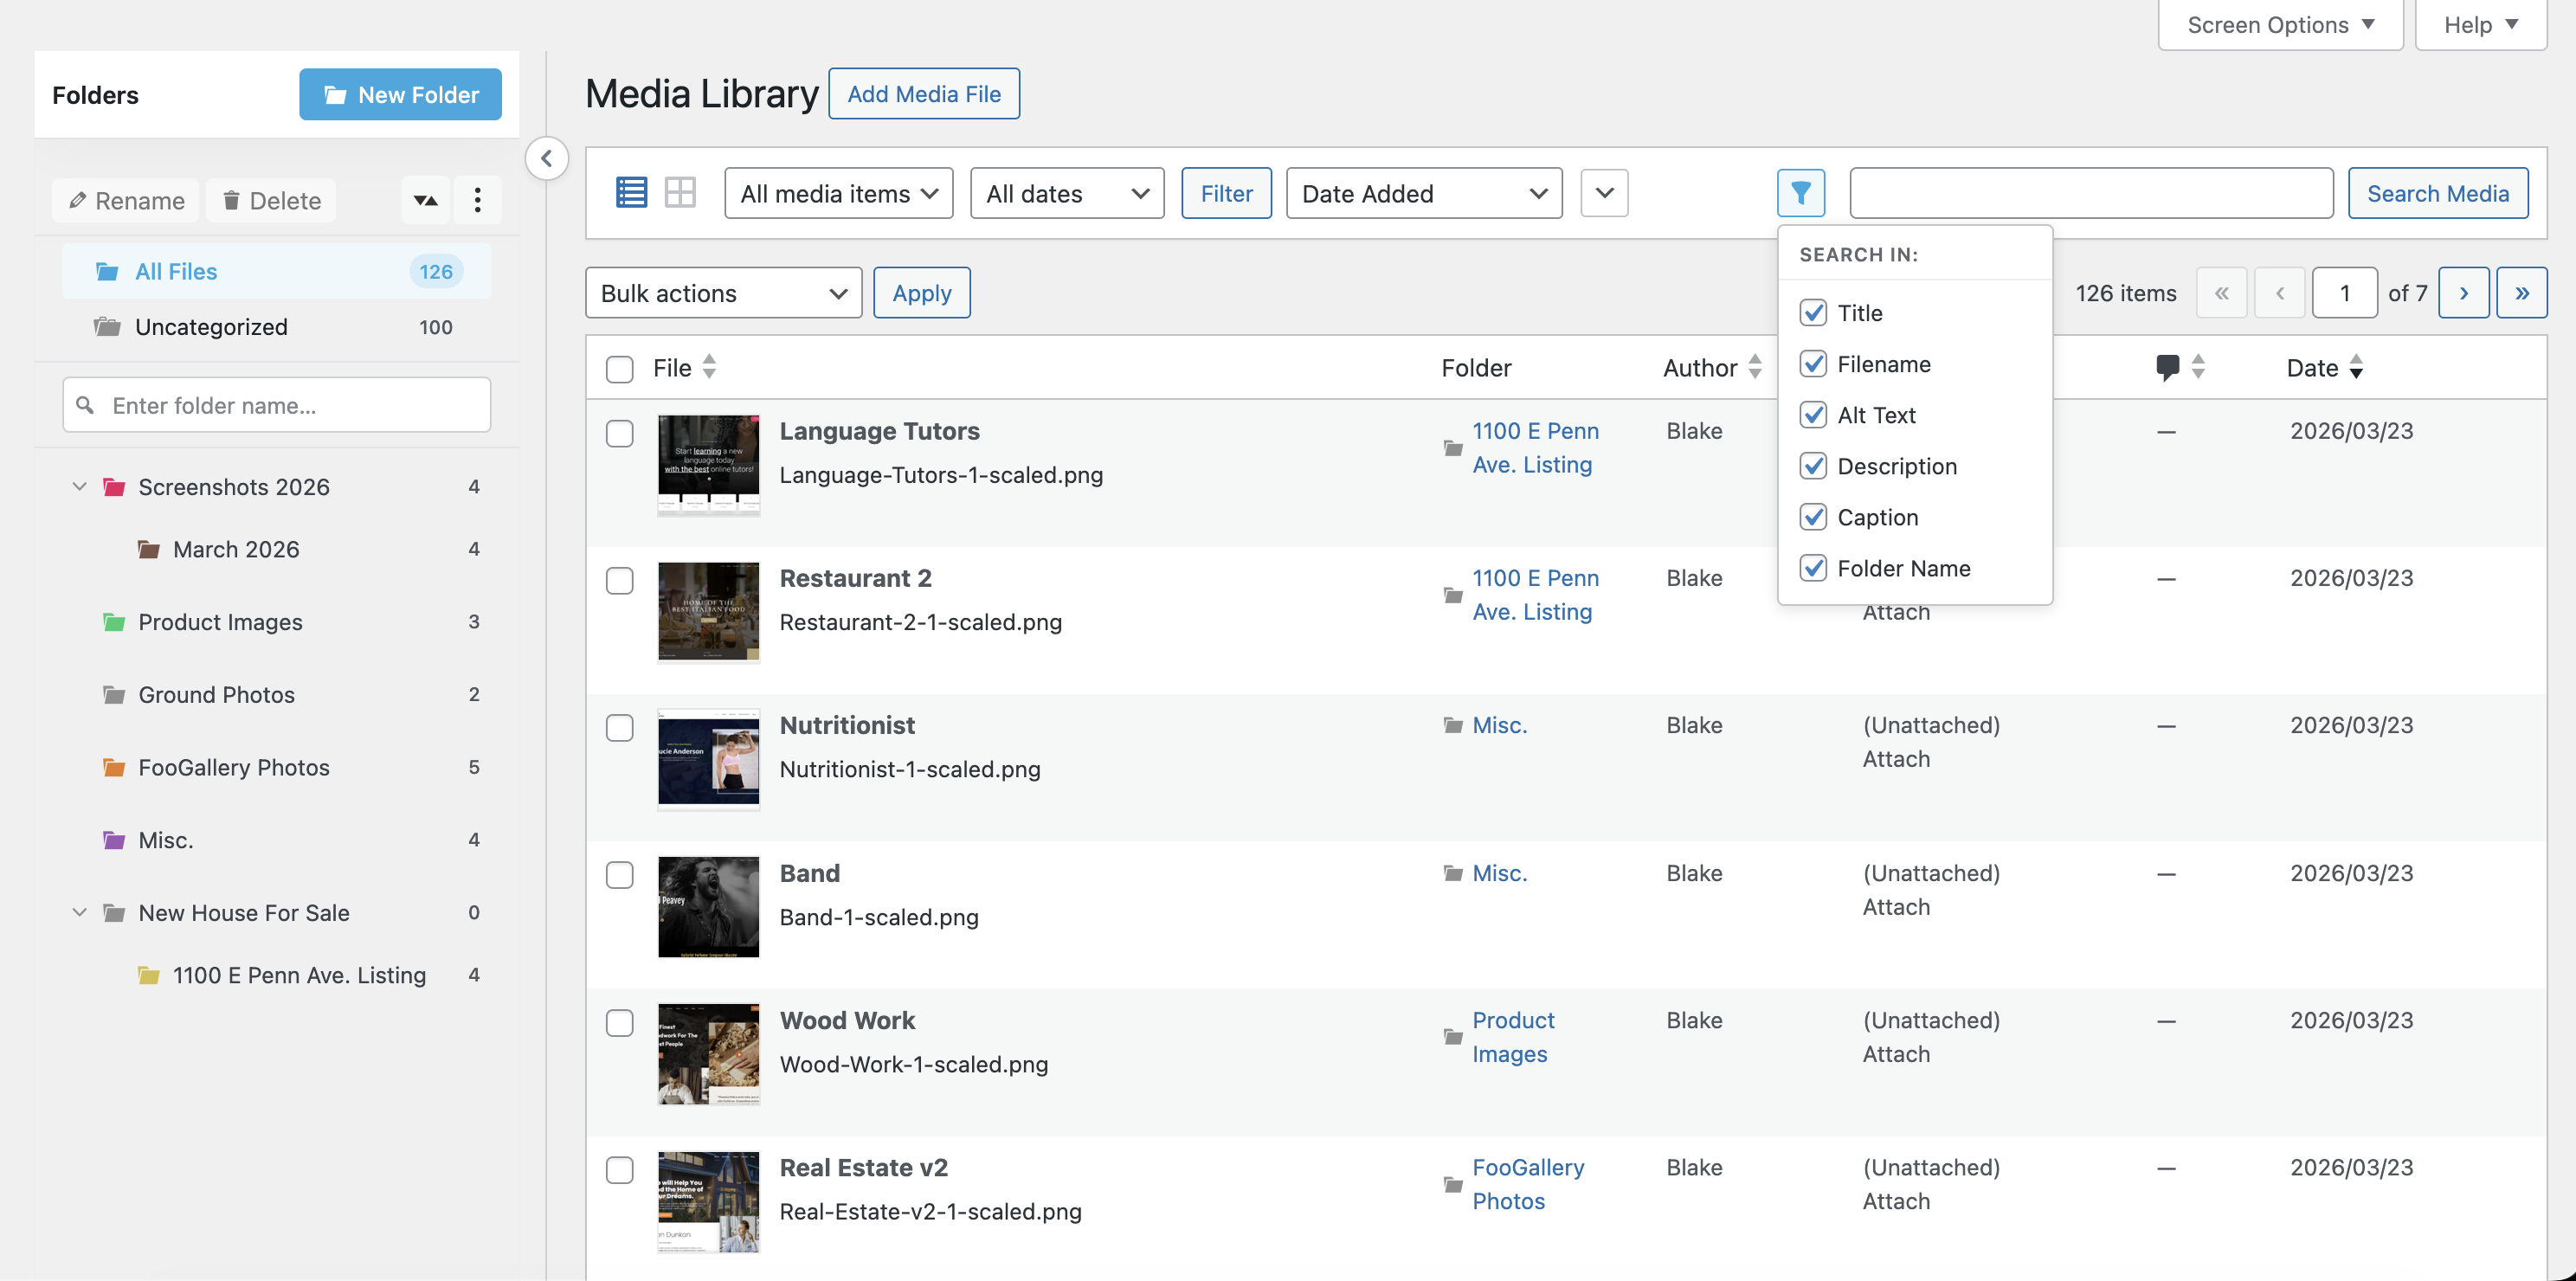Open Screen Options
The width and height of the screenshot is (2576, 1281).
2280,24
